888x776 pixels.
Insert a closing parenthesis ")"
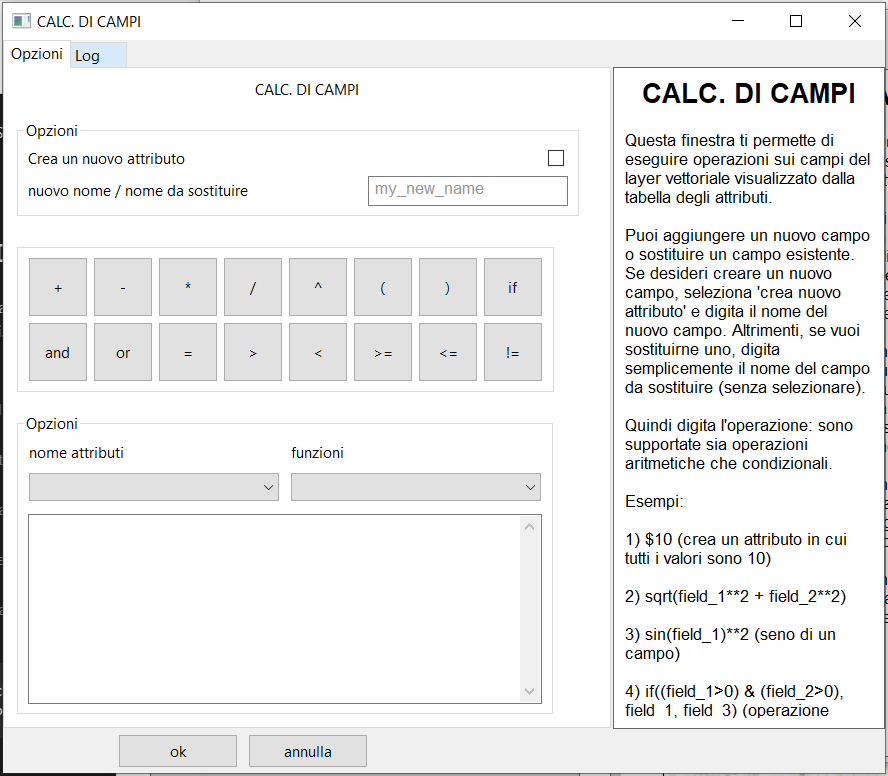[447, 287]
